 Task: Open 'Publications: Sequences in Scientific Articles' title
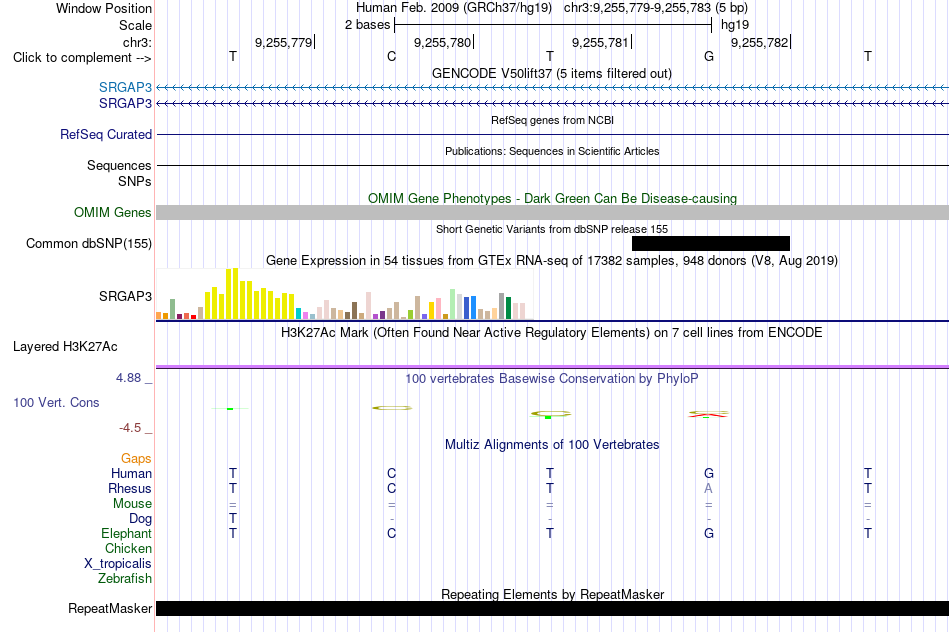[552, 151]
